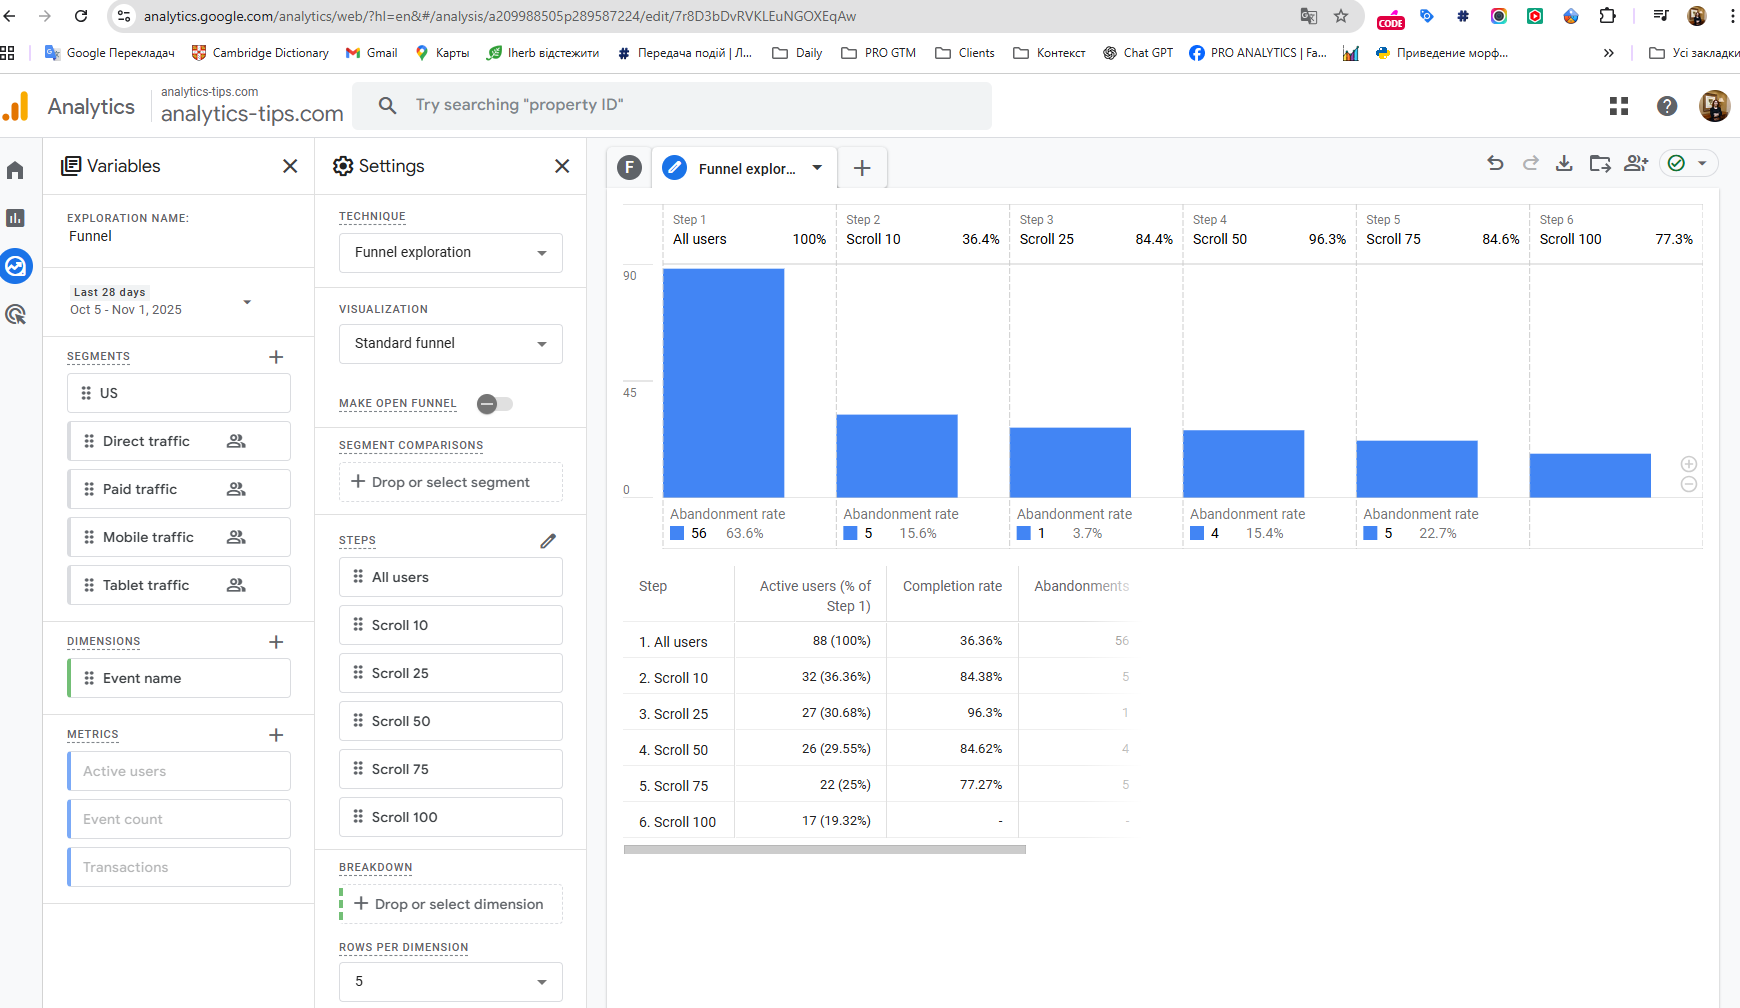Add a new segment with plus icon

click(277, 357)
